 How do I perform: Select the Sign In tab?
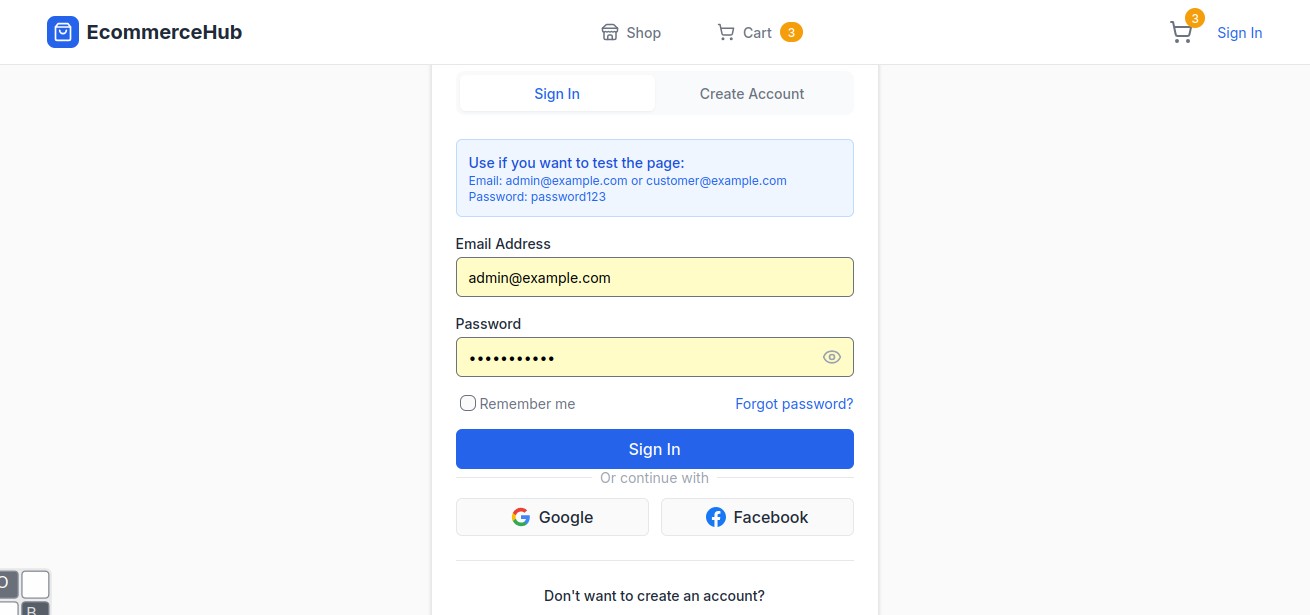(557, 94)
